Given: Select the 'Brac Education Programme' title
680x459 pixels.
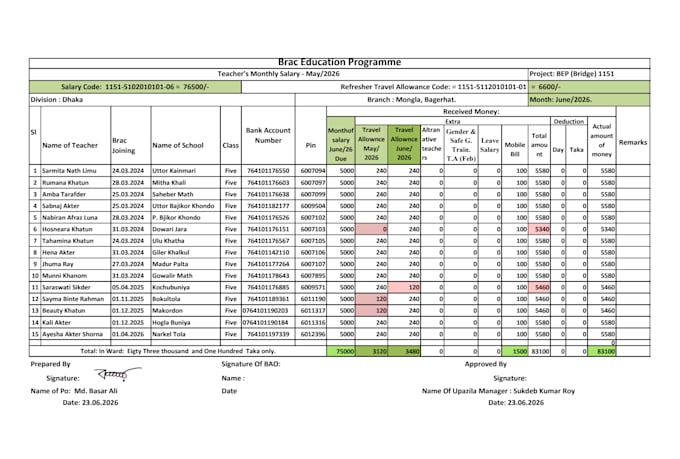Looking at the screenshot, I should click(x=339, y=62).
